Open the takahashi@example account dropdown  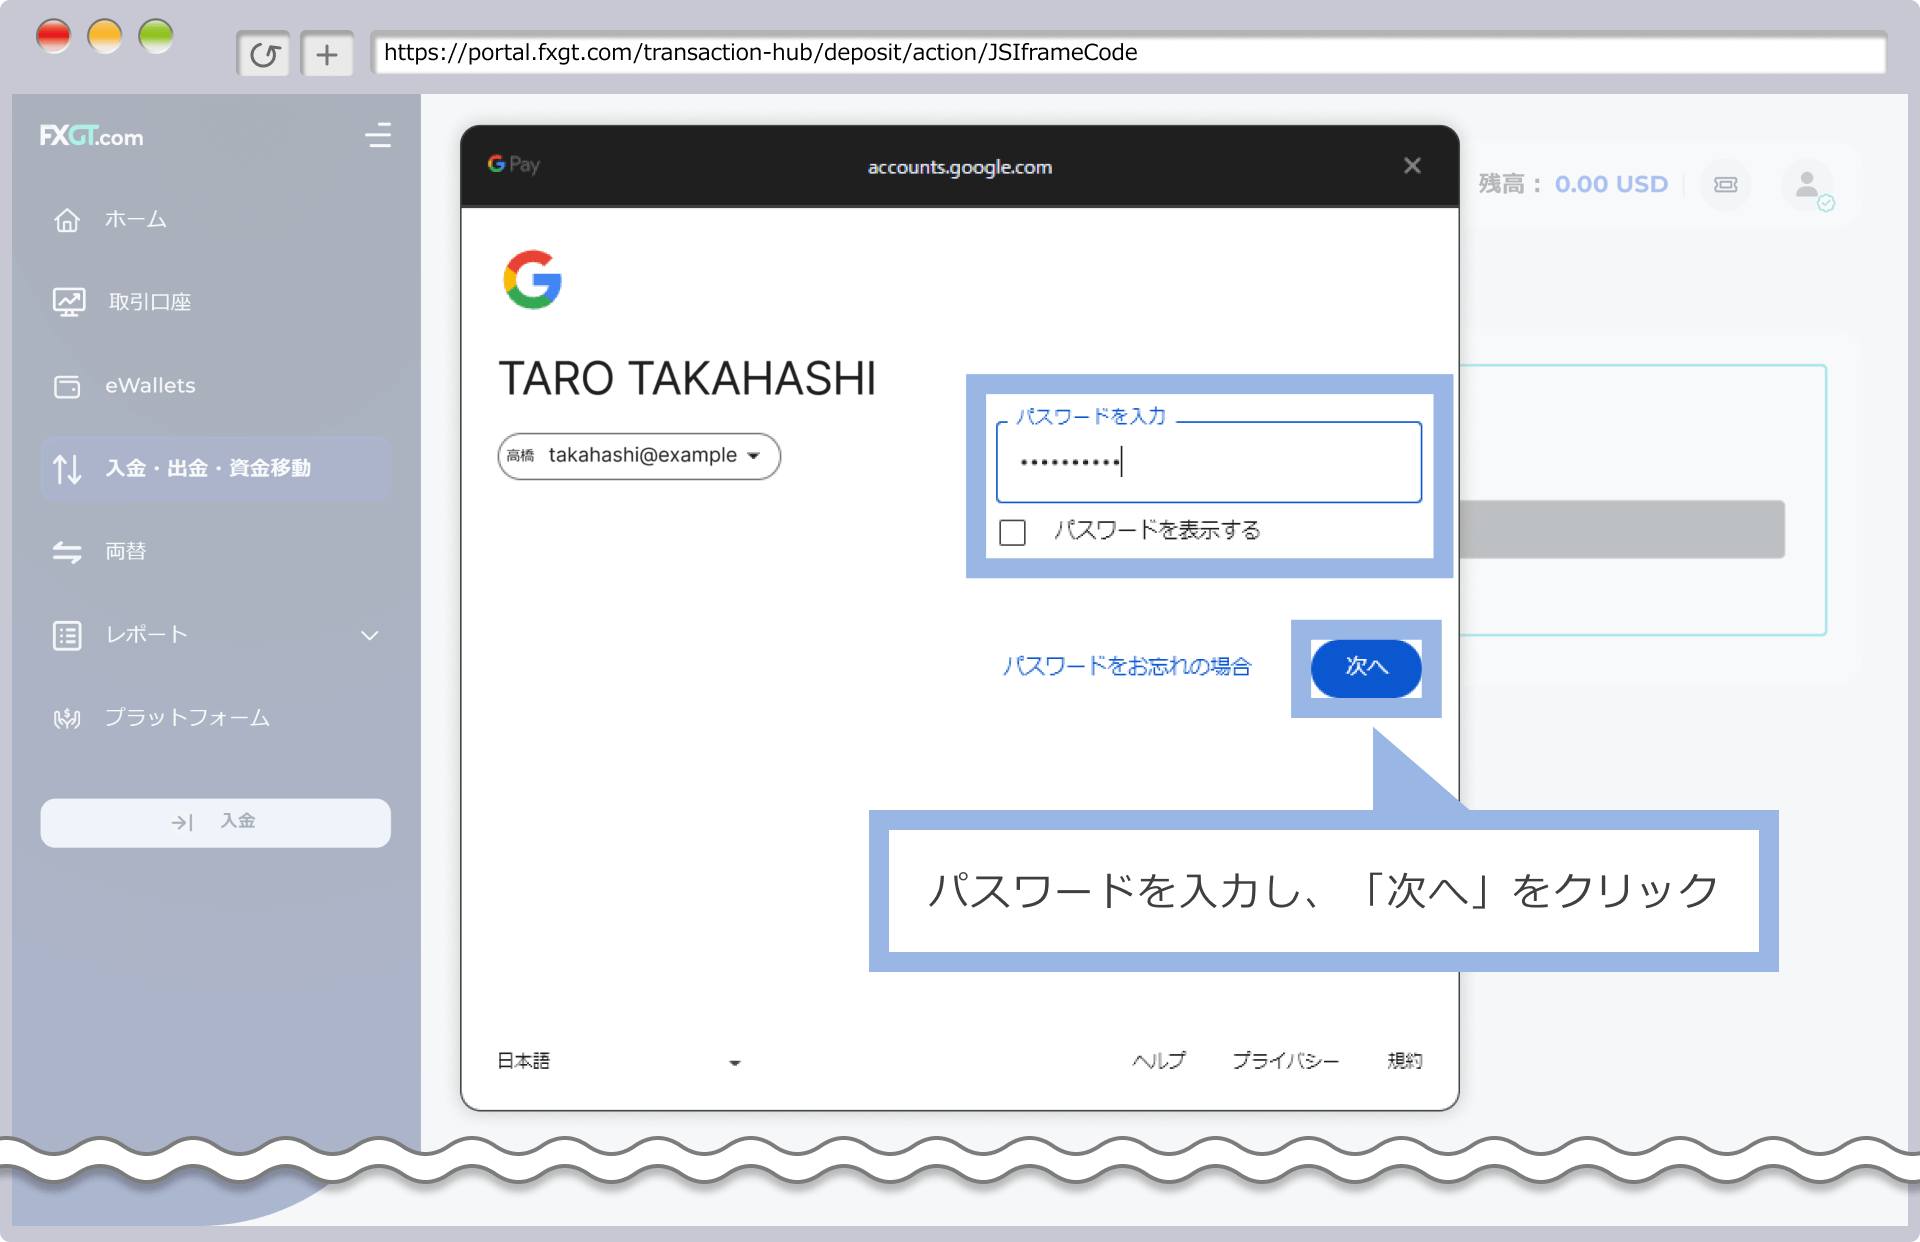639,456
